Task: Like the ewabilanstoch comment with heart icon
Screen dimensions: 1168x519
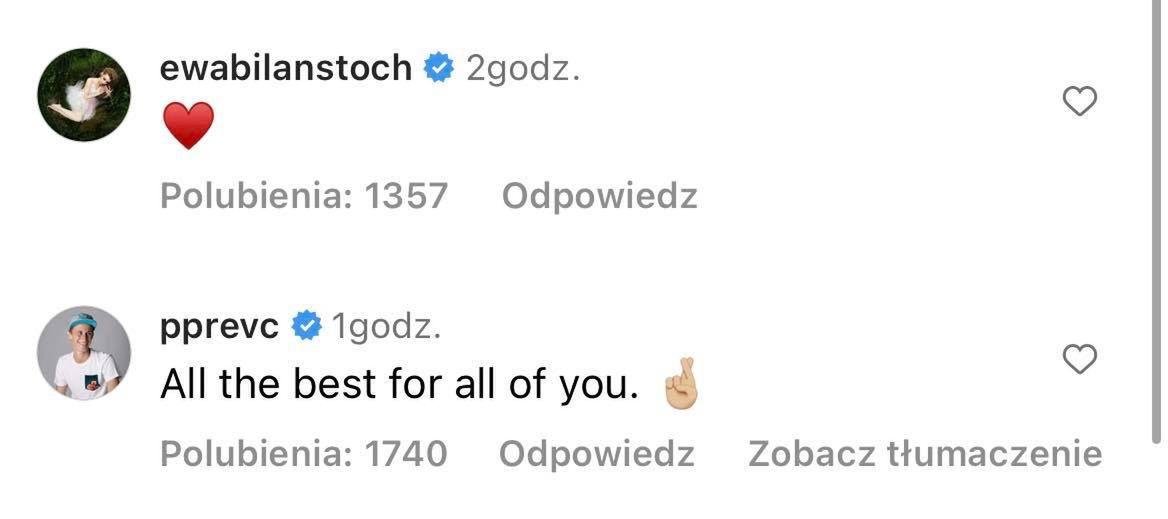Action: click(1079, 101)
